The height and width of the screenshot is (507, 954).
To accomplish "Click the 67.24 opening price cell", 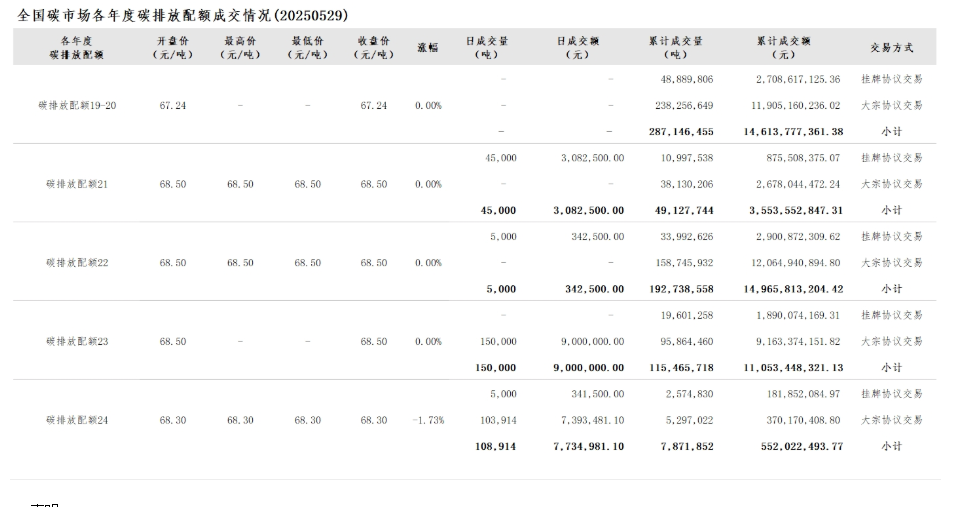I will tap(172, 105).
